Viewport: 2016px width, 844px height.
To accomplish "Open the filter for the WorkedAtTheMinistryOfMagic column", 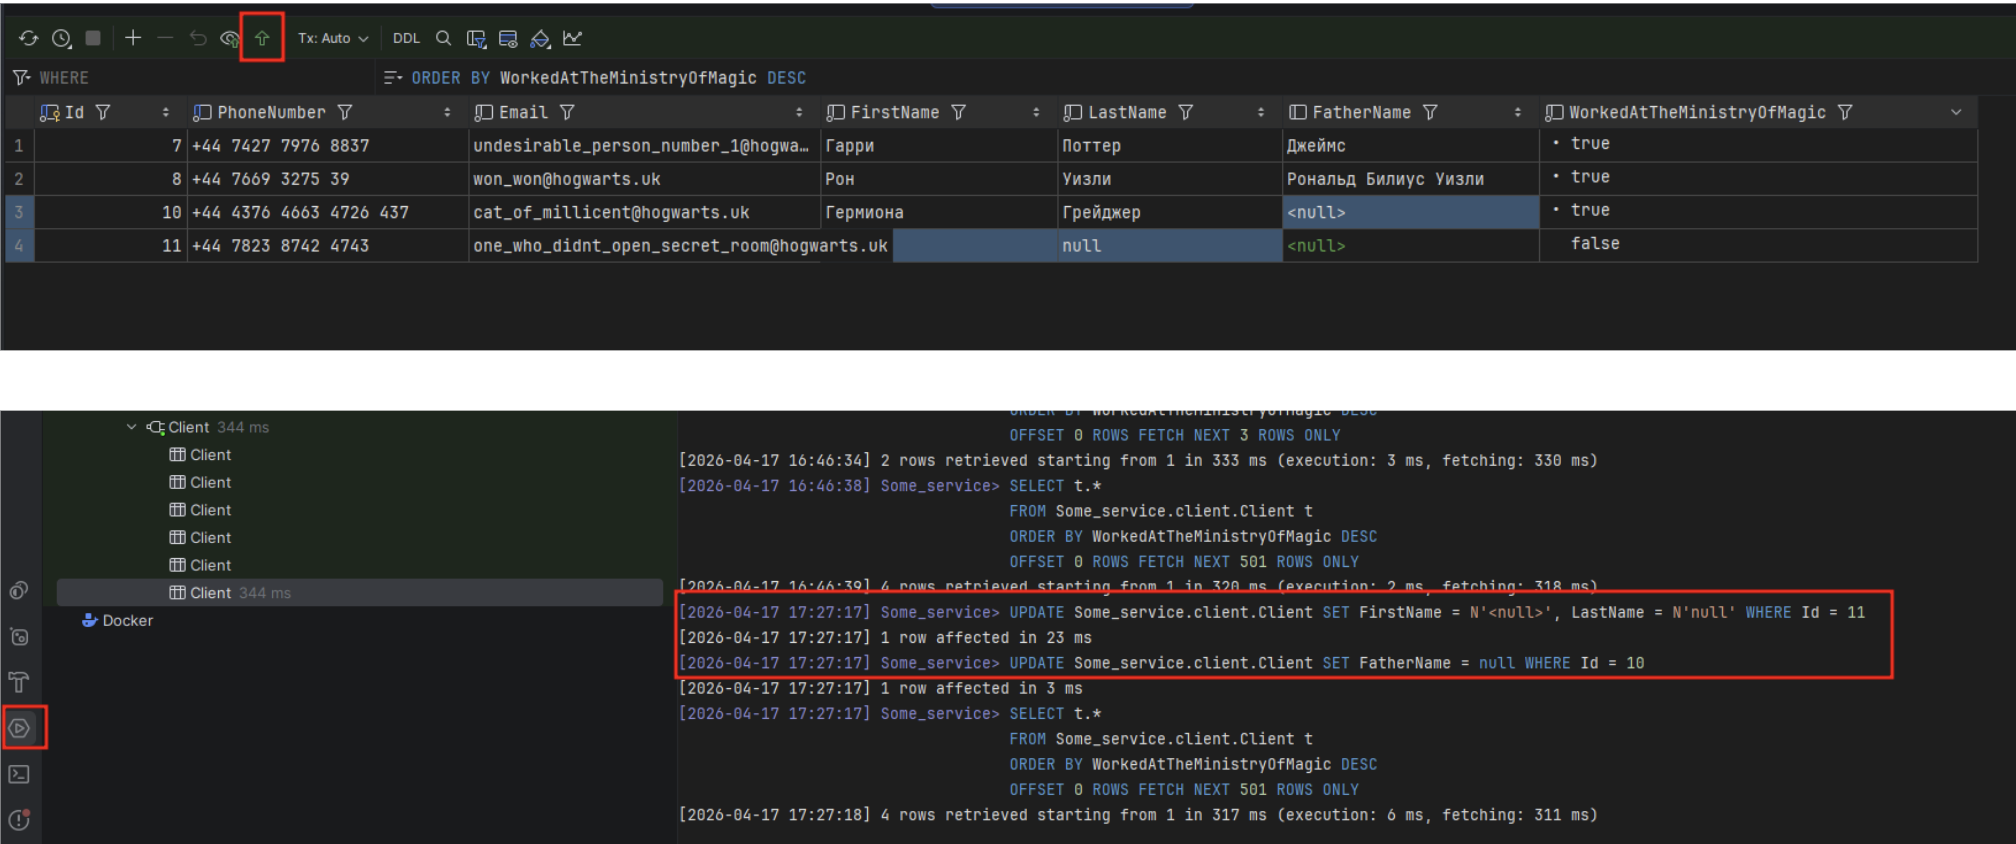I will [1845, 112].
